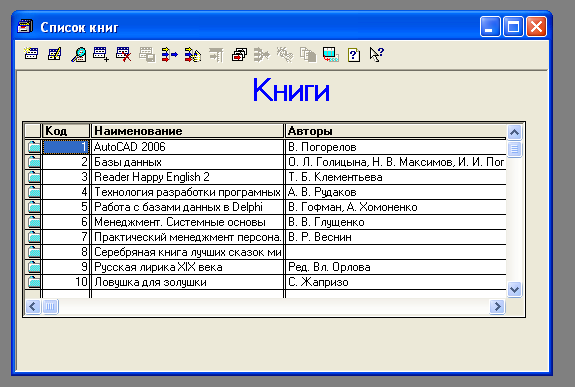575x387 pixels.
Task: Maximize the Список книг window
Action: (x=513, y=27)
